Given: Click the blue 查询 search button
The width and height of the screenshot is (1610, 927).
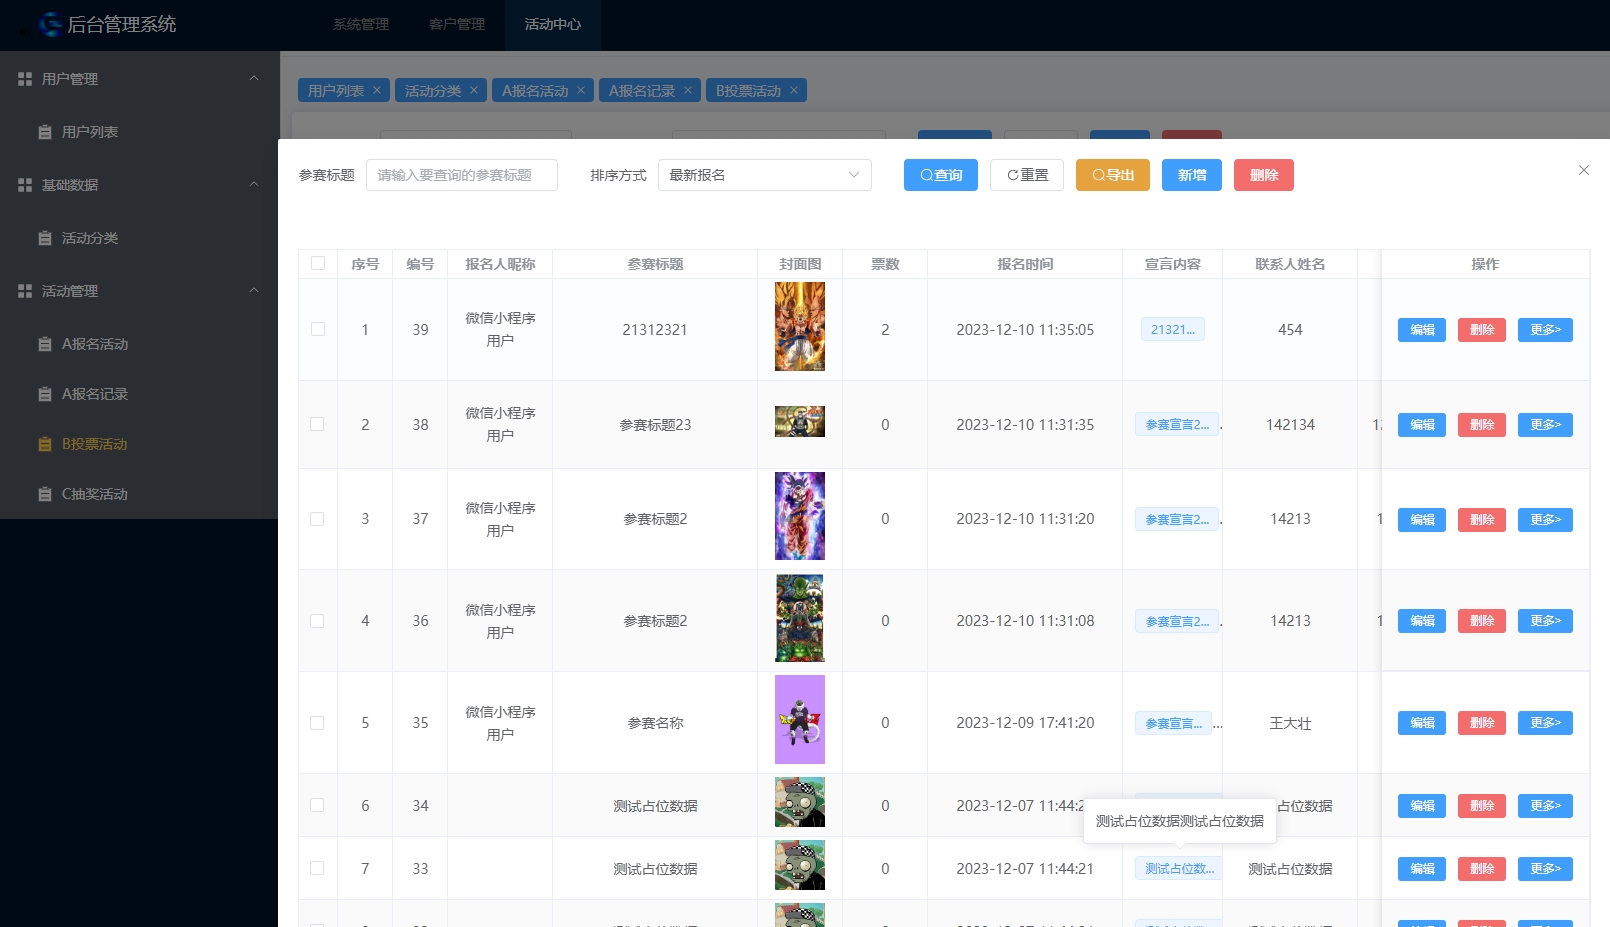Looking at the screenshot, I should [x=940, y=175].
